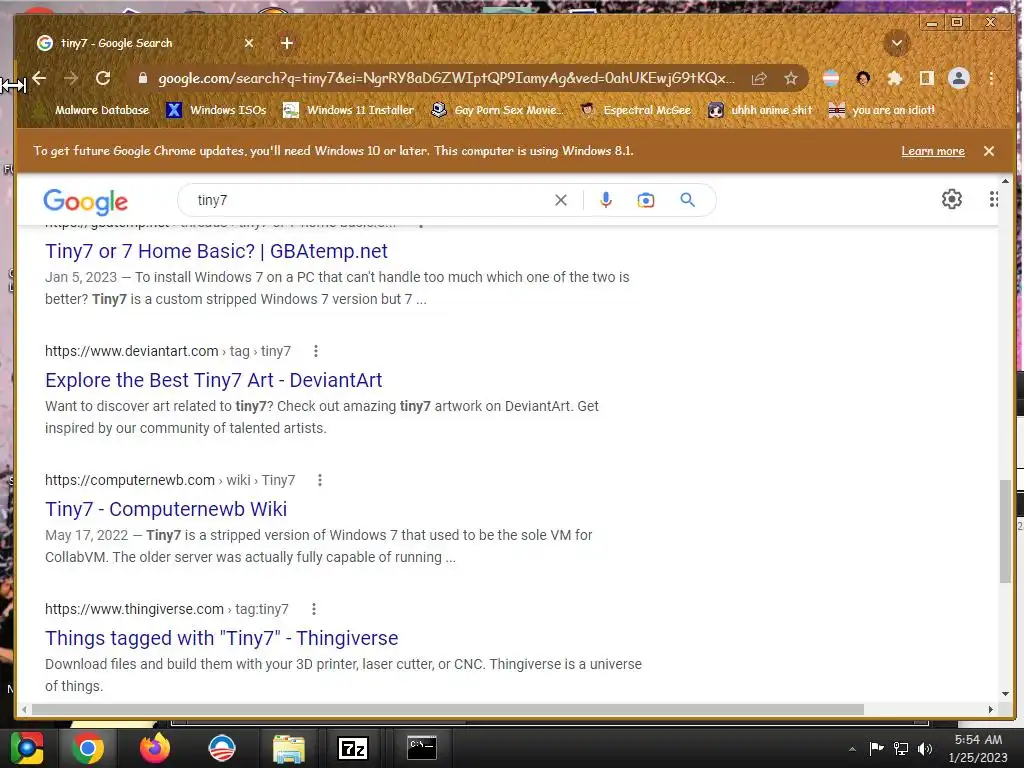Open network status in system tray
Image resolution: width=1024 pixels, height=768 pixels.
point(901,748)
